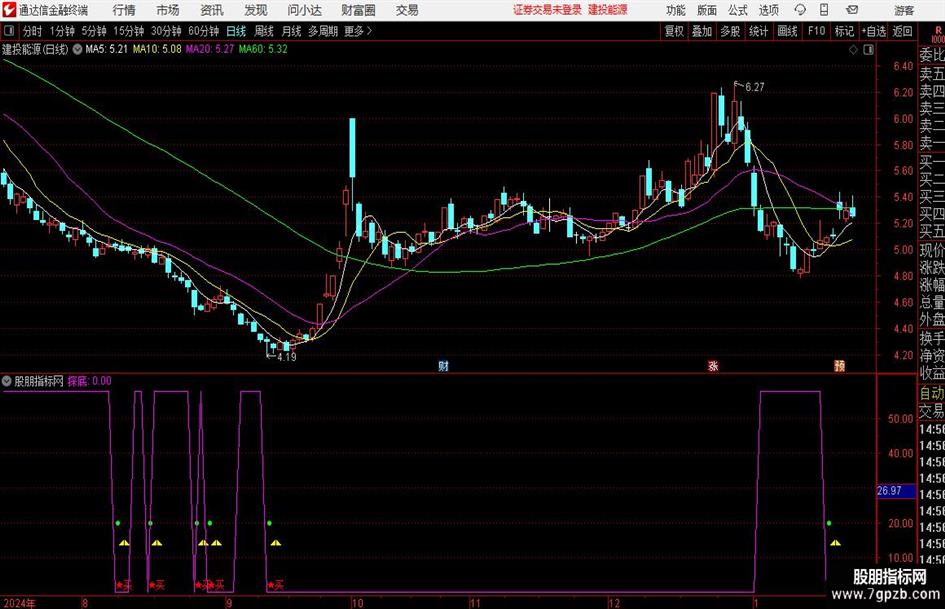This screenshot has width=945, height=609.
Task: Switch to 60分钟 period tab
Action: point(204,31)
